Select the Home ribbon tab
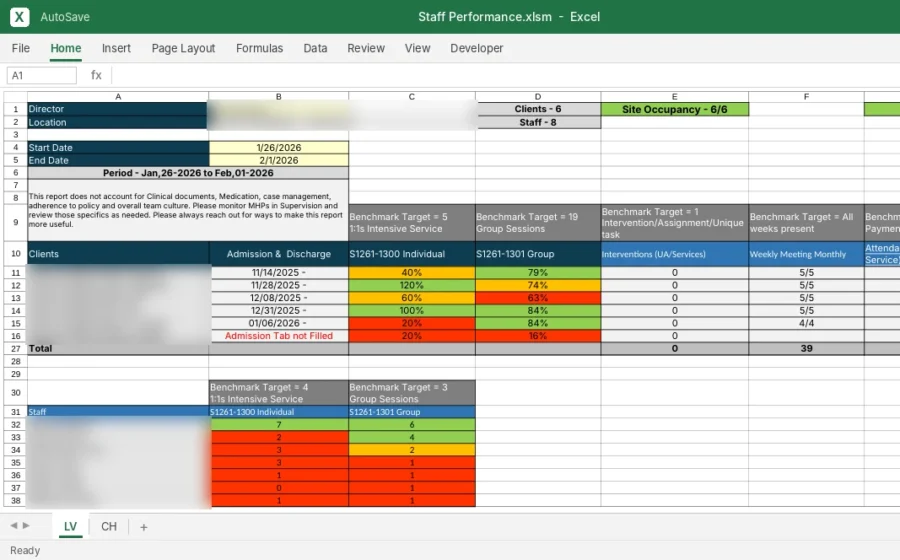Viewport: 900px width, 560px height. 65,48
